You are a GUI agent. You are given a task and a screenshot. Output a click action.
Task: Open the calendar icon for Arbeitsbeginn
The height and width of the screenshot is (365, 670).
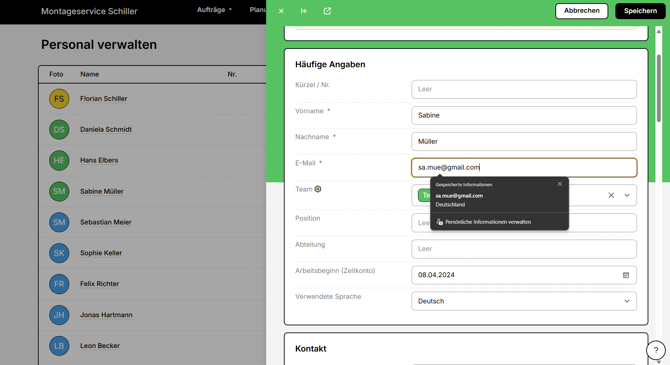click(x=626, y=275)
